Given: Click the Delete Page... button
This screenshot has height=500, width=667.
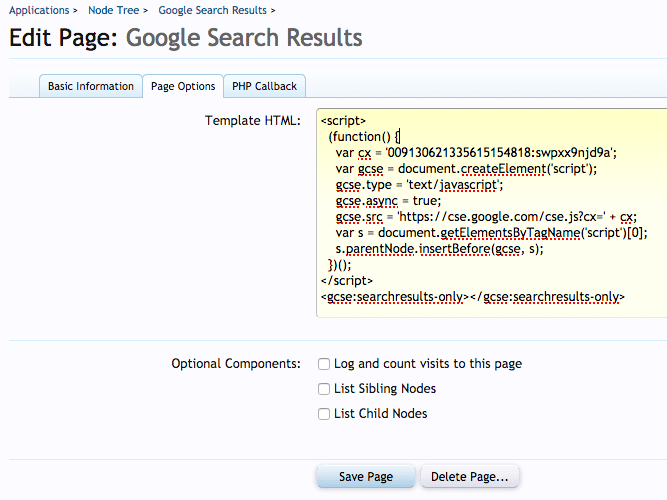Looking at the screenshot, I should [x=470, y=477].
